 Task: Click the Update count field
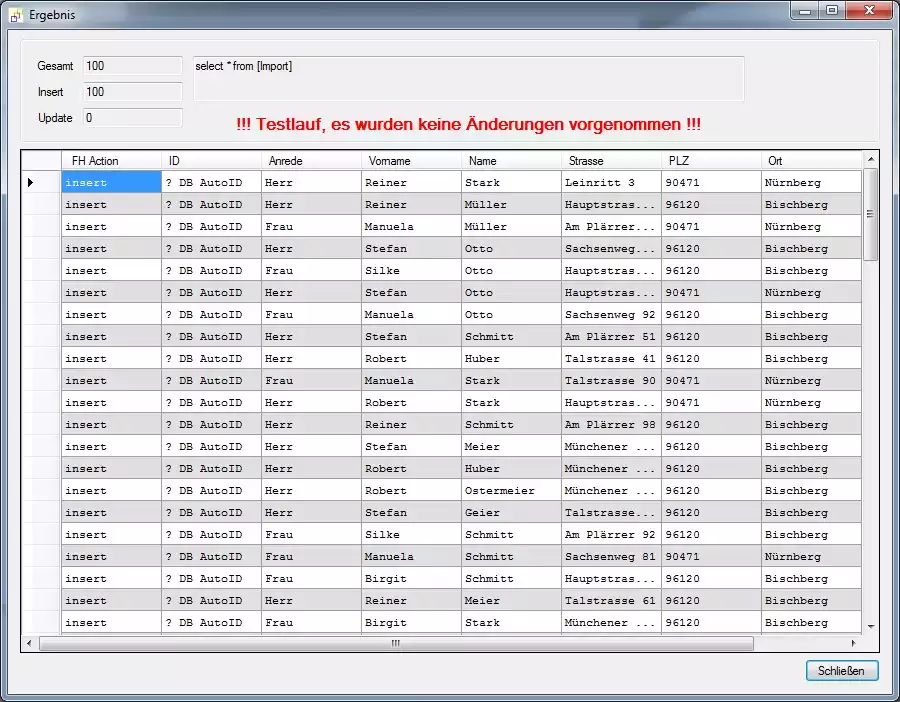[x=132, y=118]
